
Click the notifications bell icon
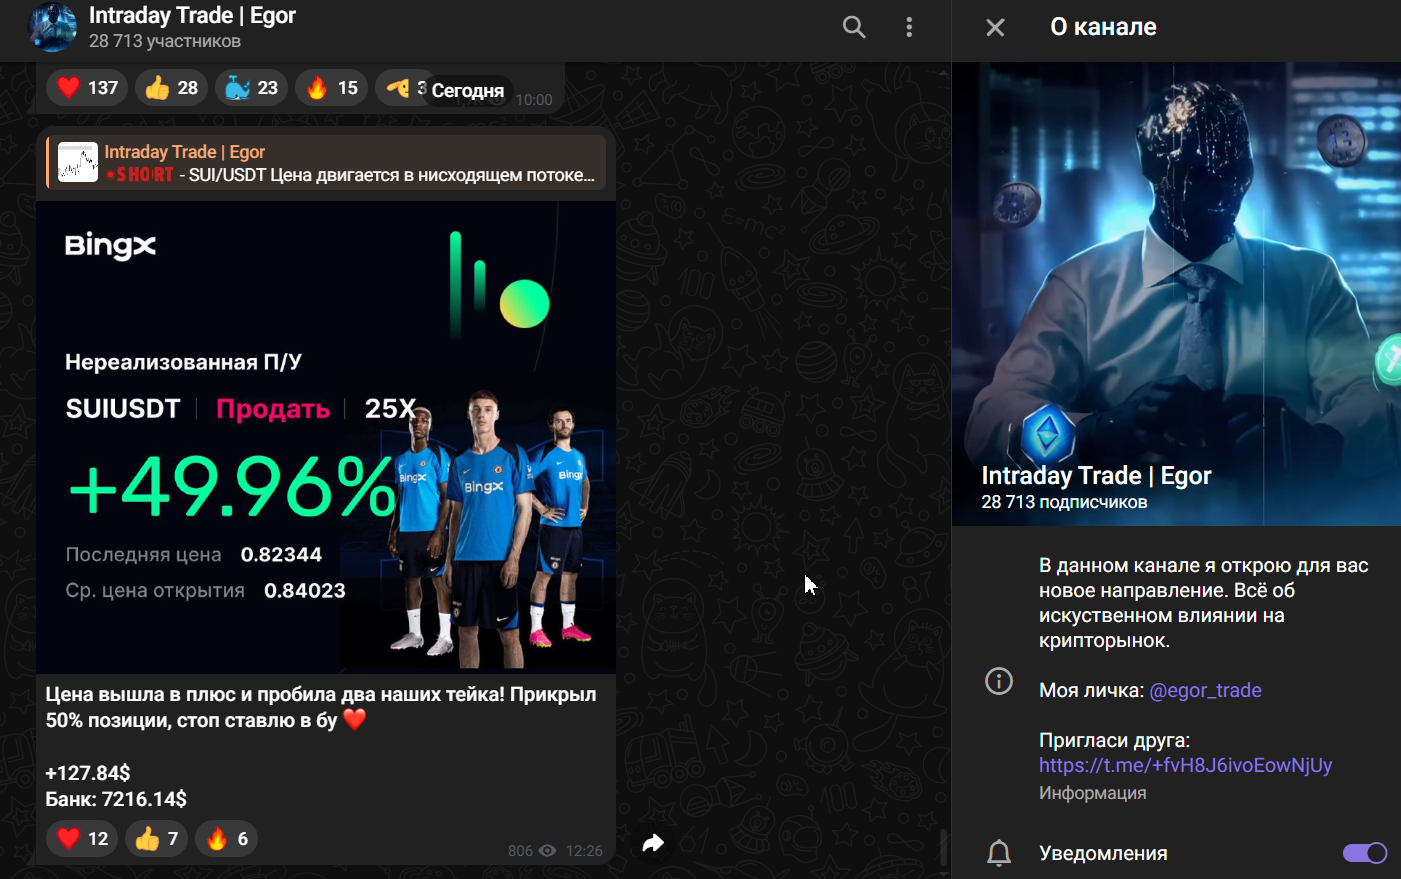[999, 853]
